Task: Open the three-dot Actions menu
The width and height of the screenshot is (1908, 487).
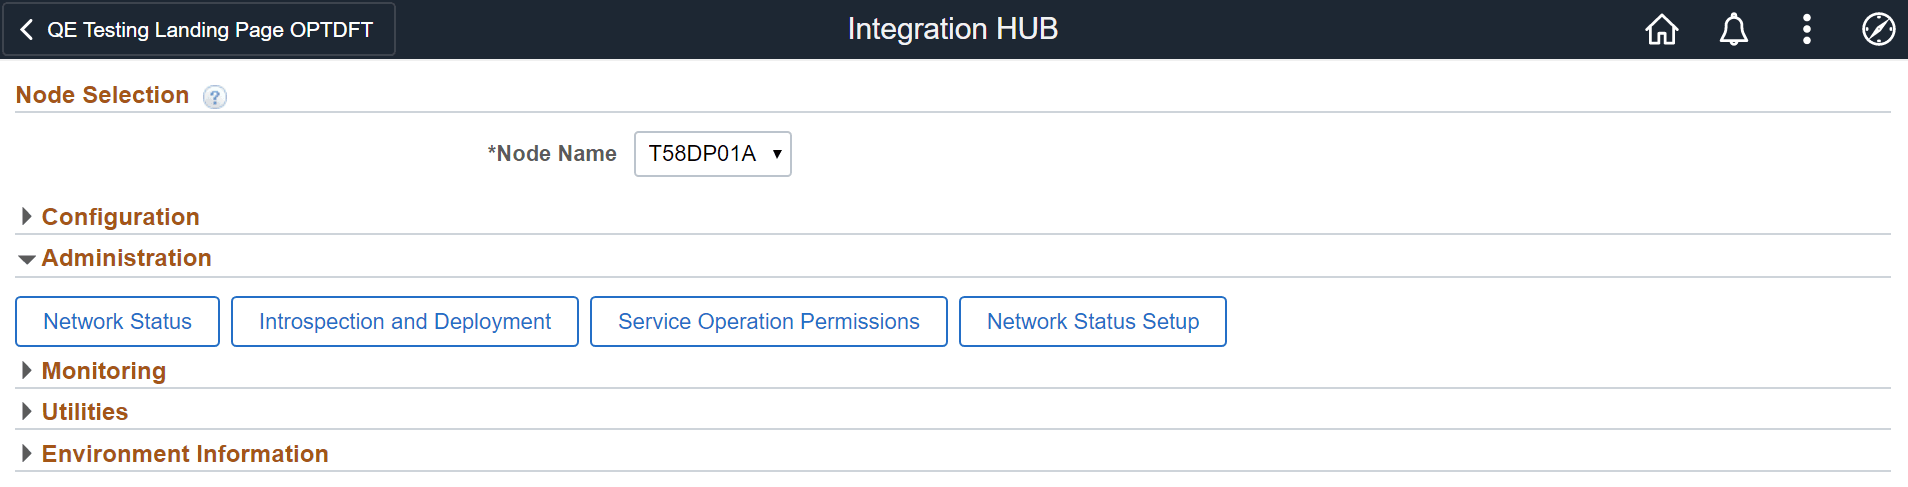Action: coord(1806,30)
